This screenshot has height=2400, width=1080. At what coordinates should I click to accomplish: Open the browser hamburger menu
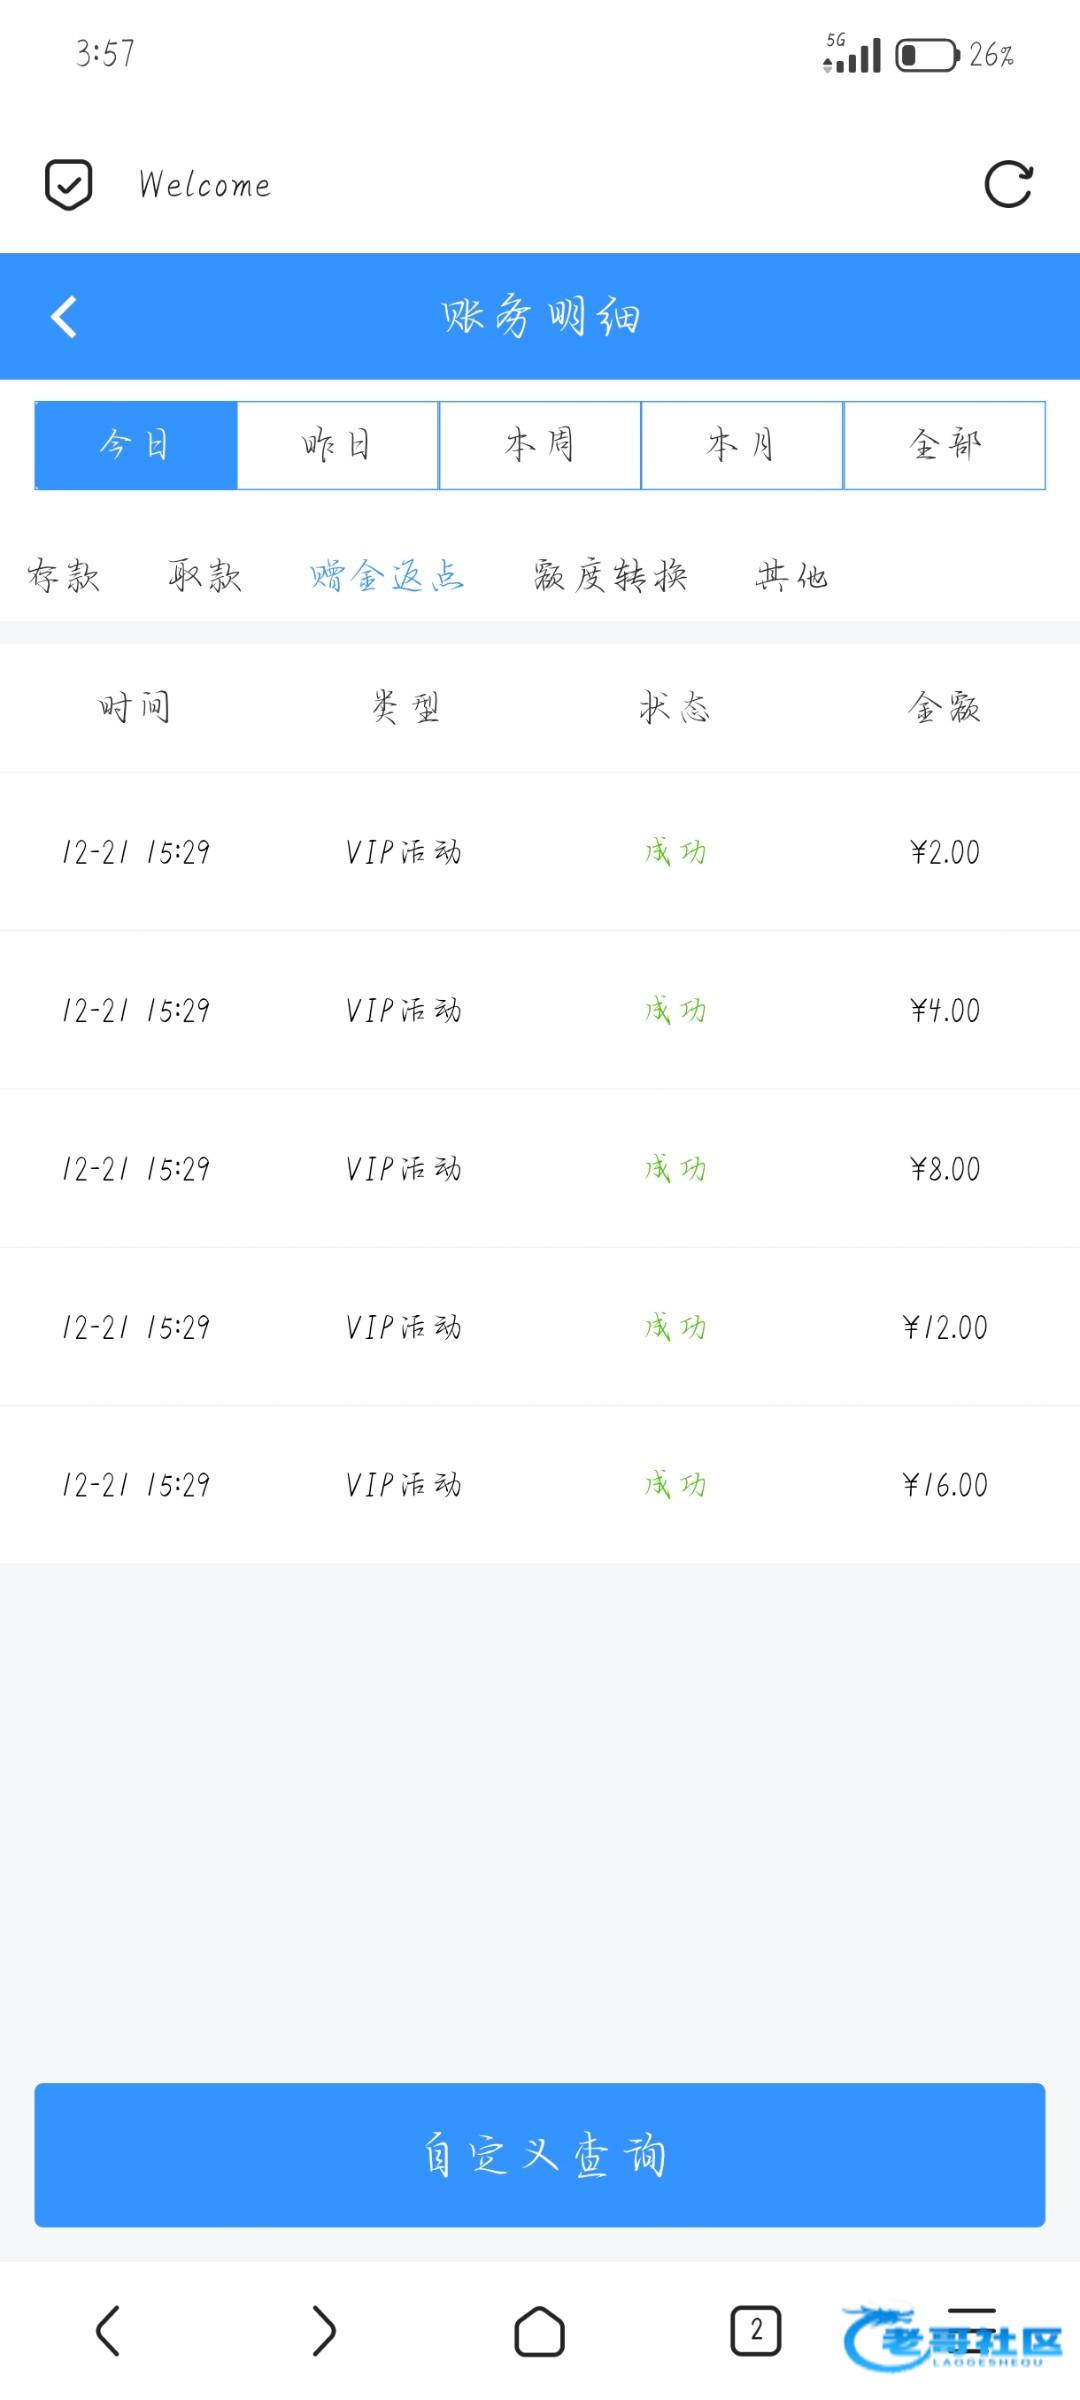click(x=971, y=2331)
